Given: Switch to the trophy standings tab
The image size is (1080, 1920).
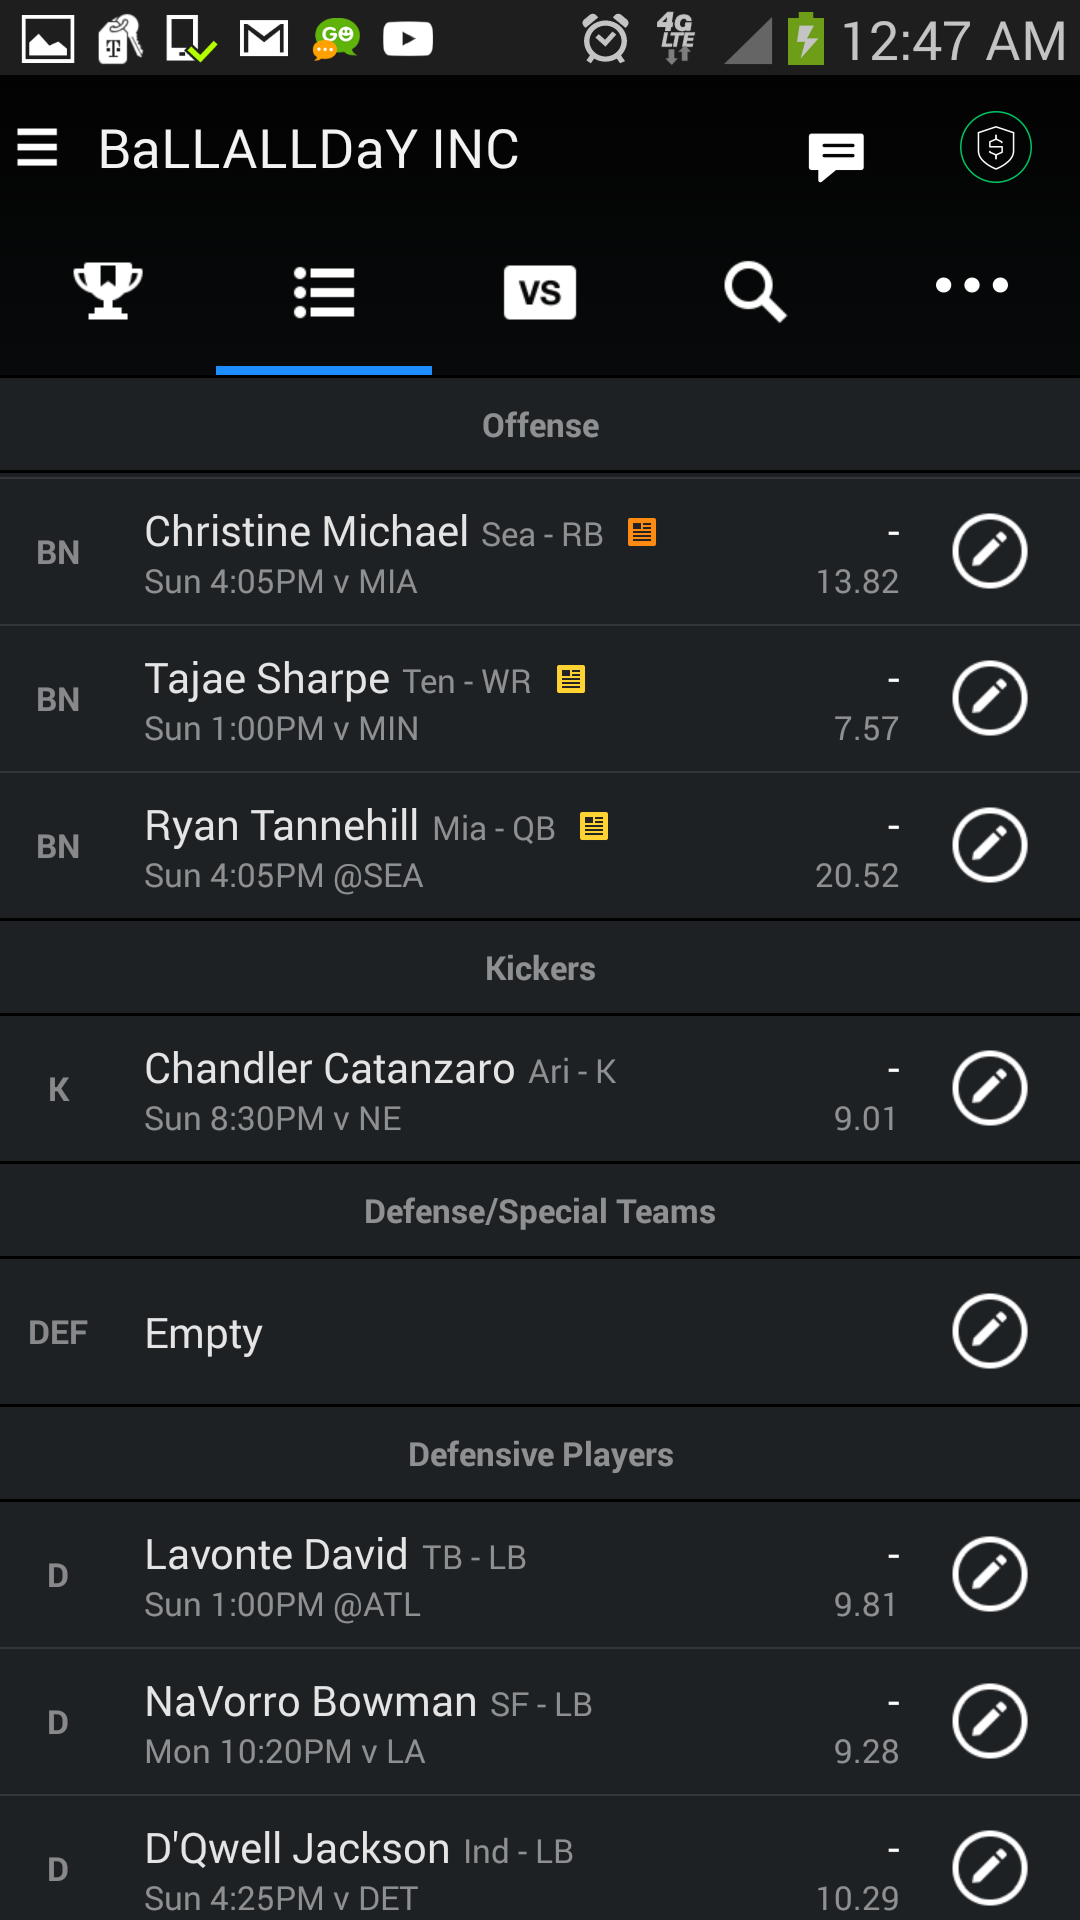Looking at the screenshot, I should 108,291.
